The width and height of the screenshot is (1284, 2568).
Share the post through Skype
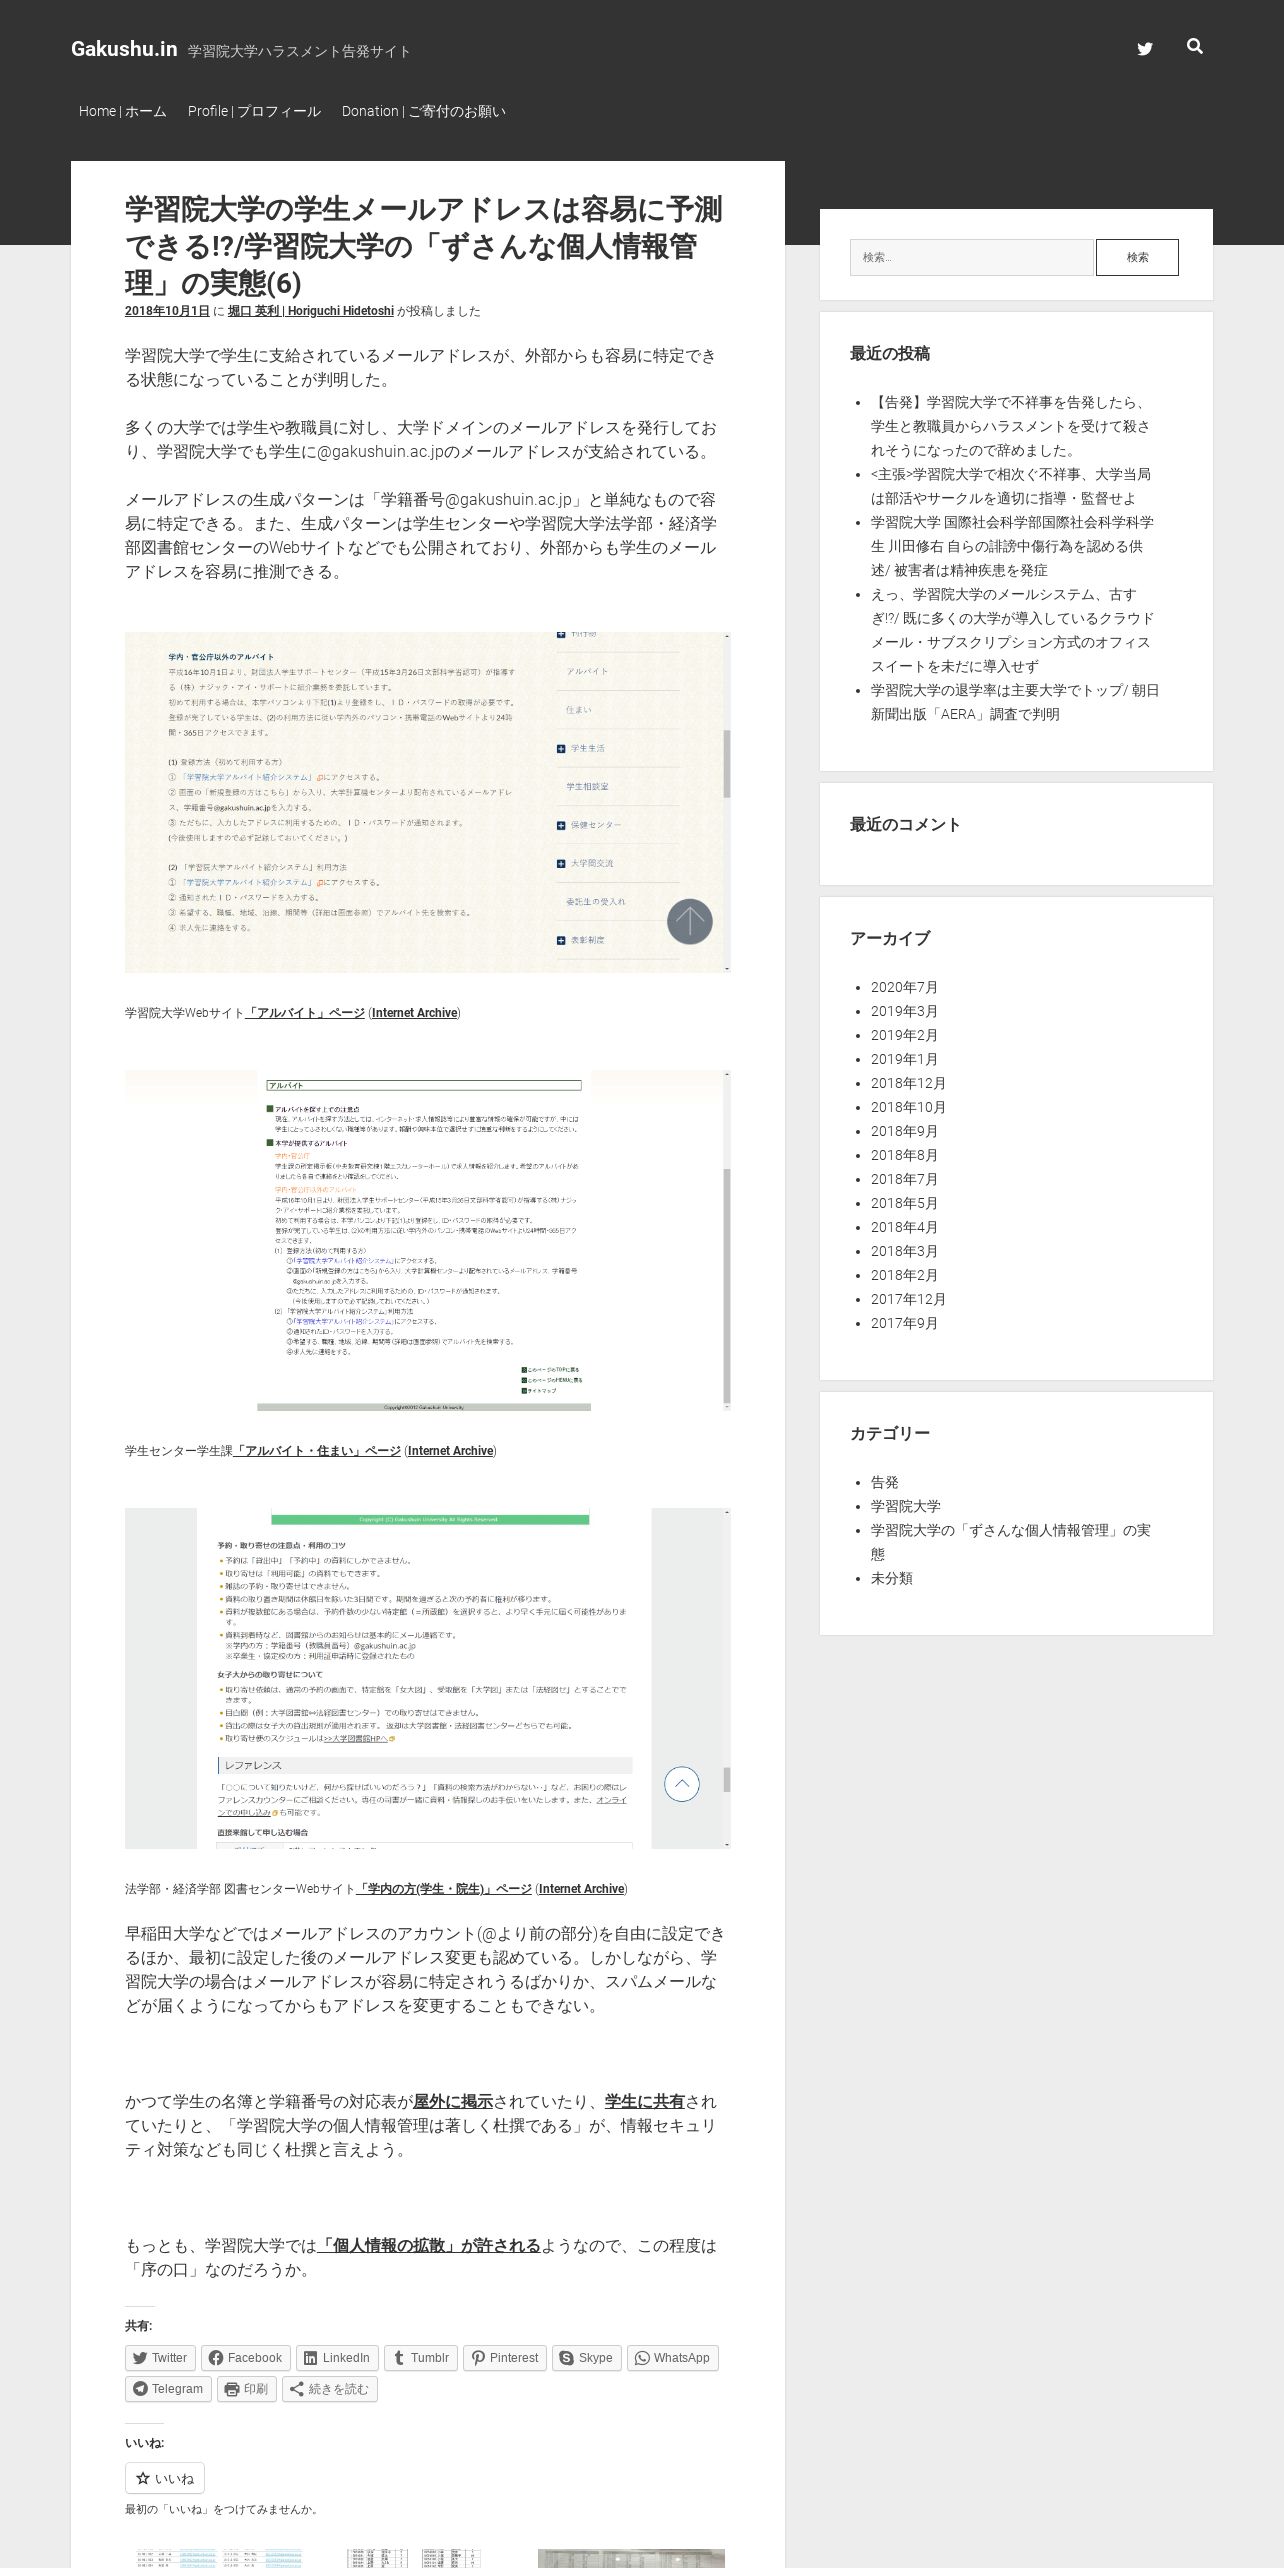tap(586, 2358)
